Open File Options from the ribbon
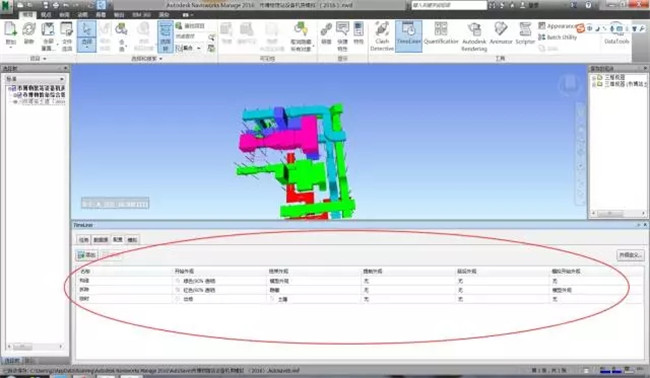Screen dimensions: 650x378 pos(67,36)
